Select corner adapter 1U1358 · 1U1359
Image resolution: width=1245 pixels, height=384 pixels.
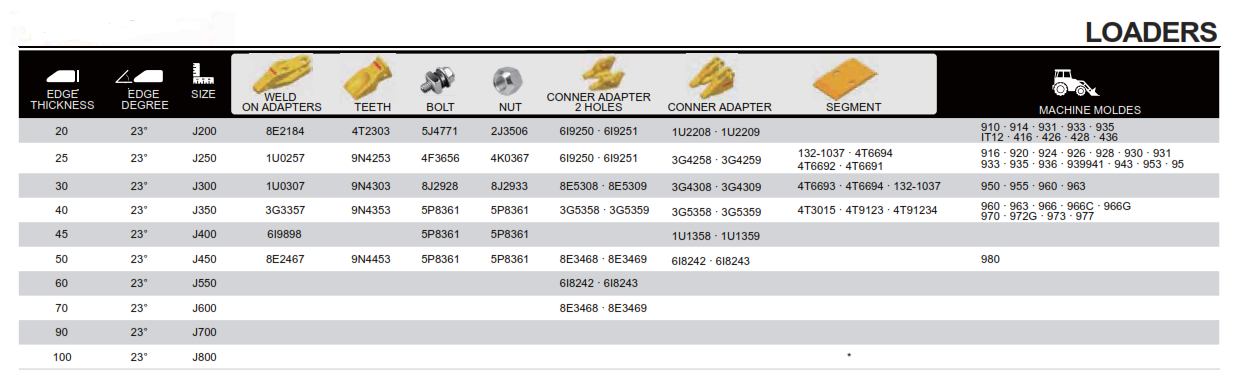pos(716,236)
